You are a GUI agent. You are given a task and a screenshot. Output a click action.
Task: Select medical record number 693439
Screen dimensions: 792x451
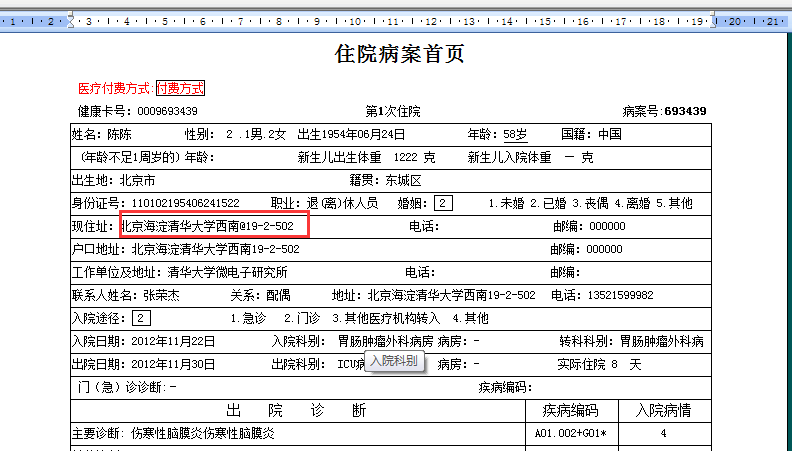tap(685, 111)
